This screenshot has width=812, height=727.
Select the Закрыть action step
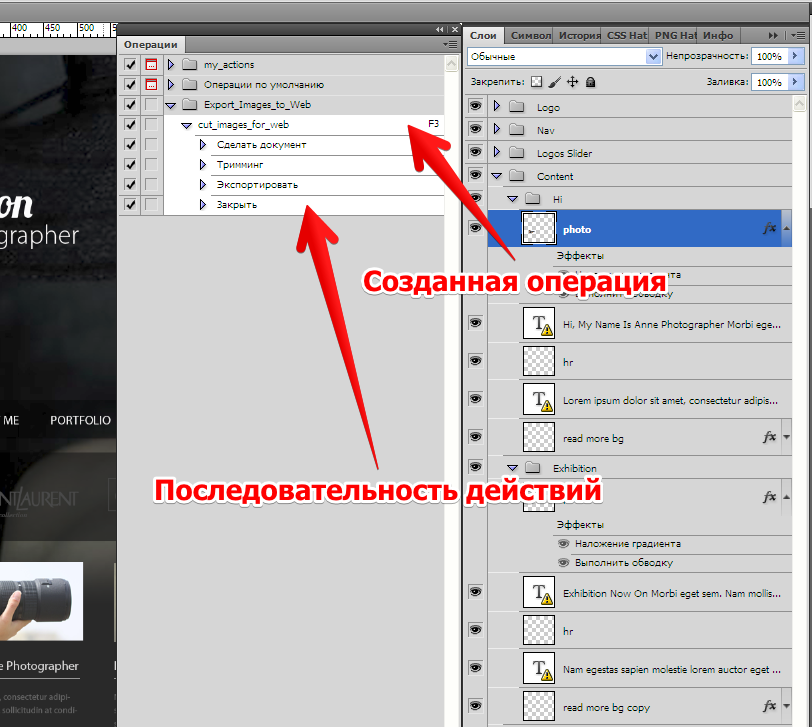pyautogui.click(x=304, y=205)
